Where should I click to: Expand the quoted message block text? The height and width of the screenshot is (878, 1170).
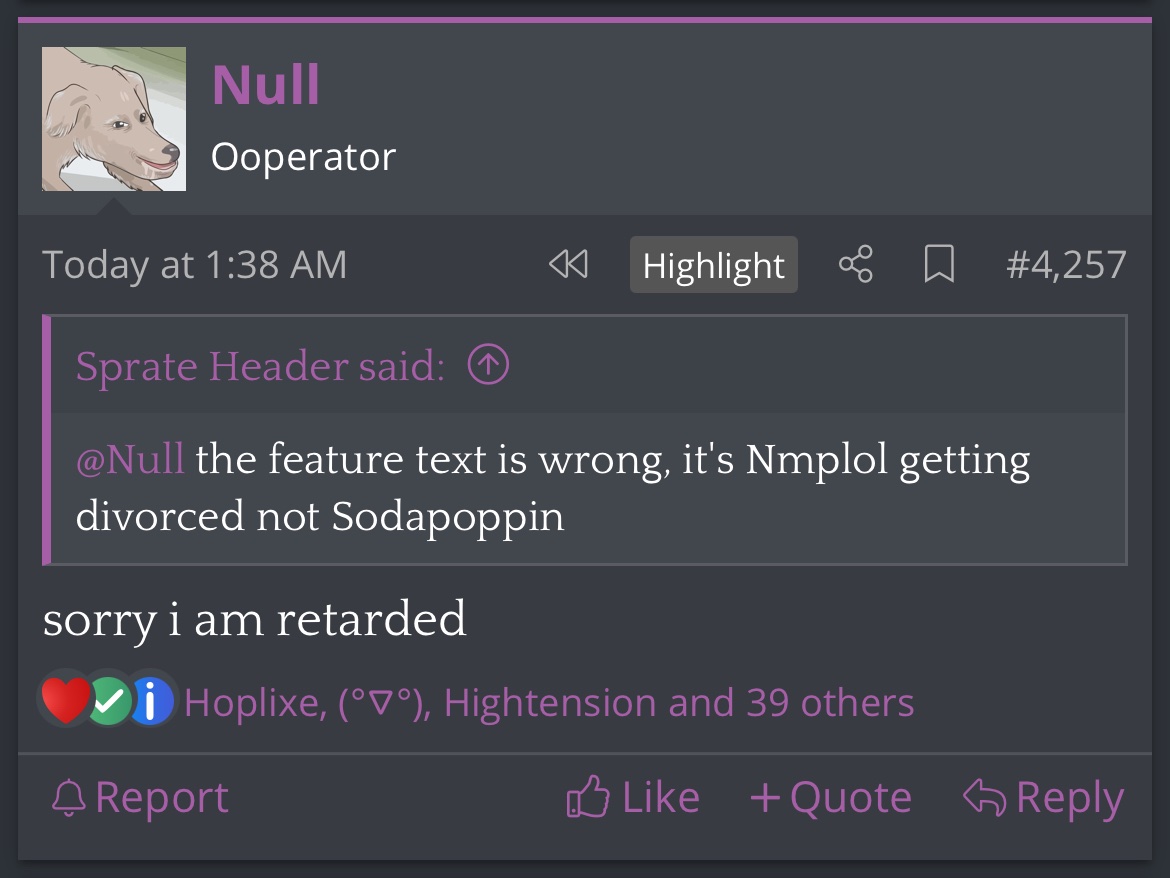pos(553,487)
